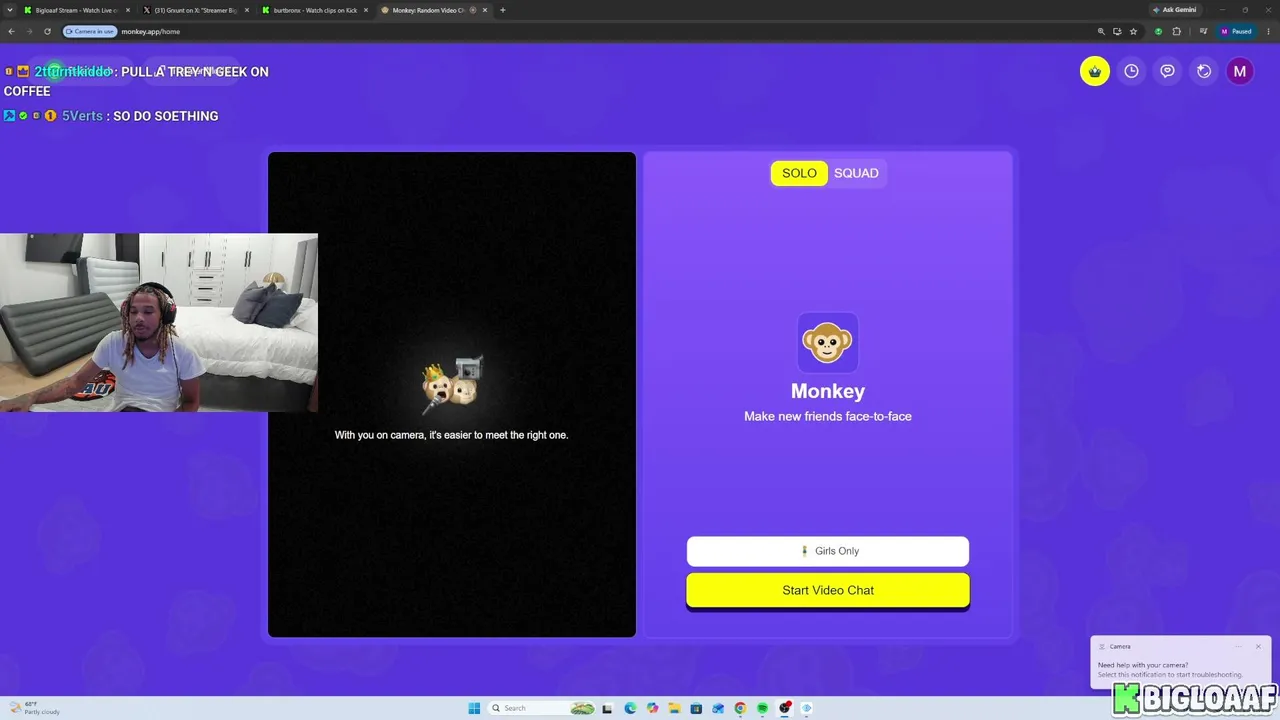This screenshot has height=720, width=1280.
Task: Open Microsoft Store from taskbar
Action: [x=696, y=708]
